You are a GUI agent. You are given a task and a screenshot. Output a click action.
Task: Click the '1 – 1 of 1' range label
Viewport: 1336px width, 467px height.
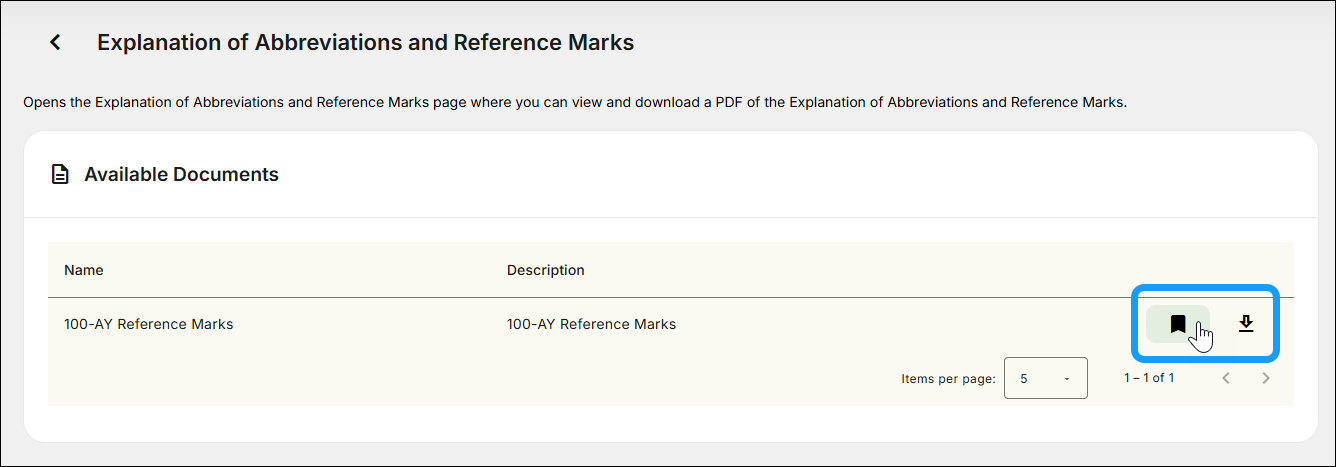(x=1149, y=378)
